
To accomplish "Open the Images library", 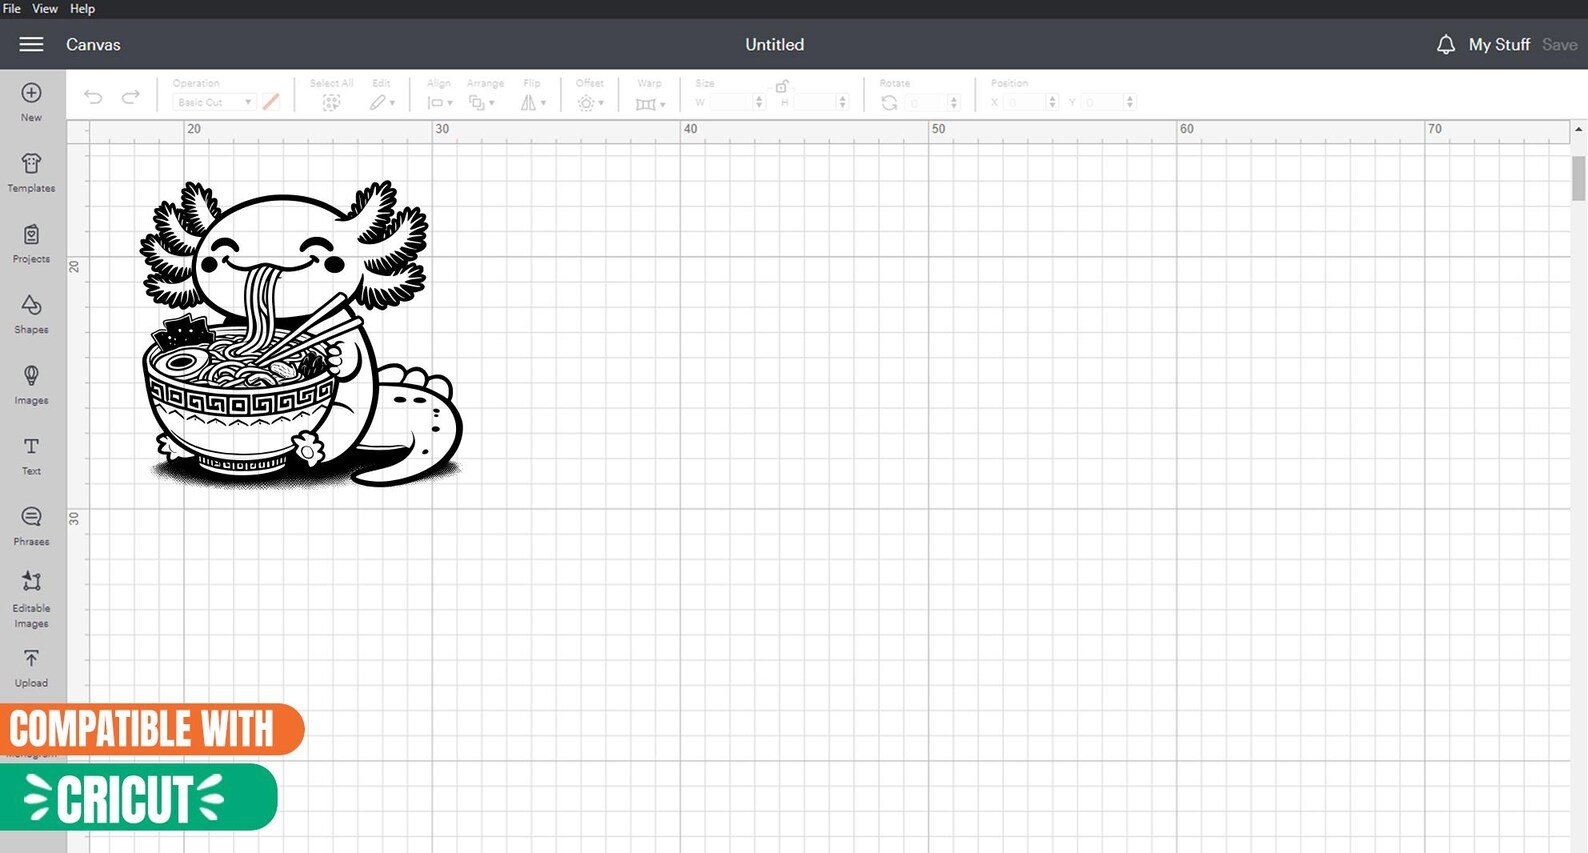I will 32,384.
